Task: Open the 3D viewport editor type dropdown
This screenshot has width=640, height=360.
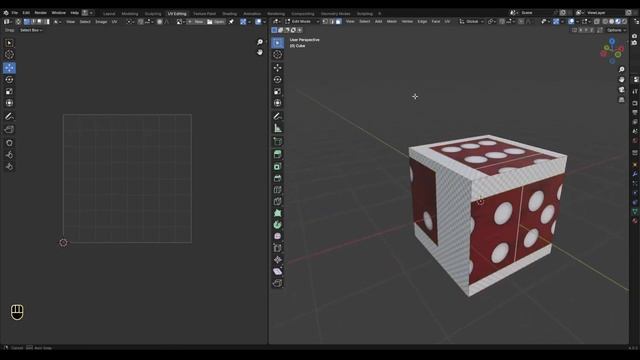Action: click(x=277, y=21)
